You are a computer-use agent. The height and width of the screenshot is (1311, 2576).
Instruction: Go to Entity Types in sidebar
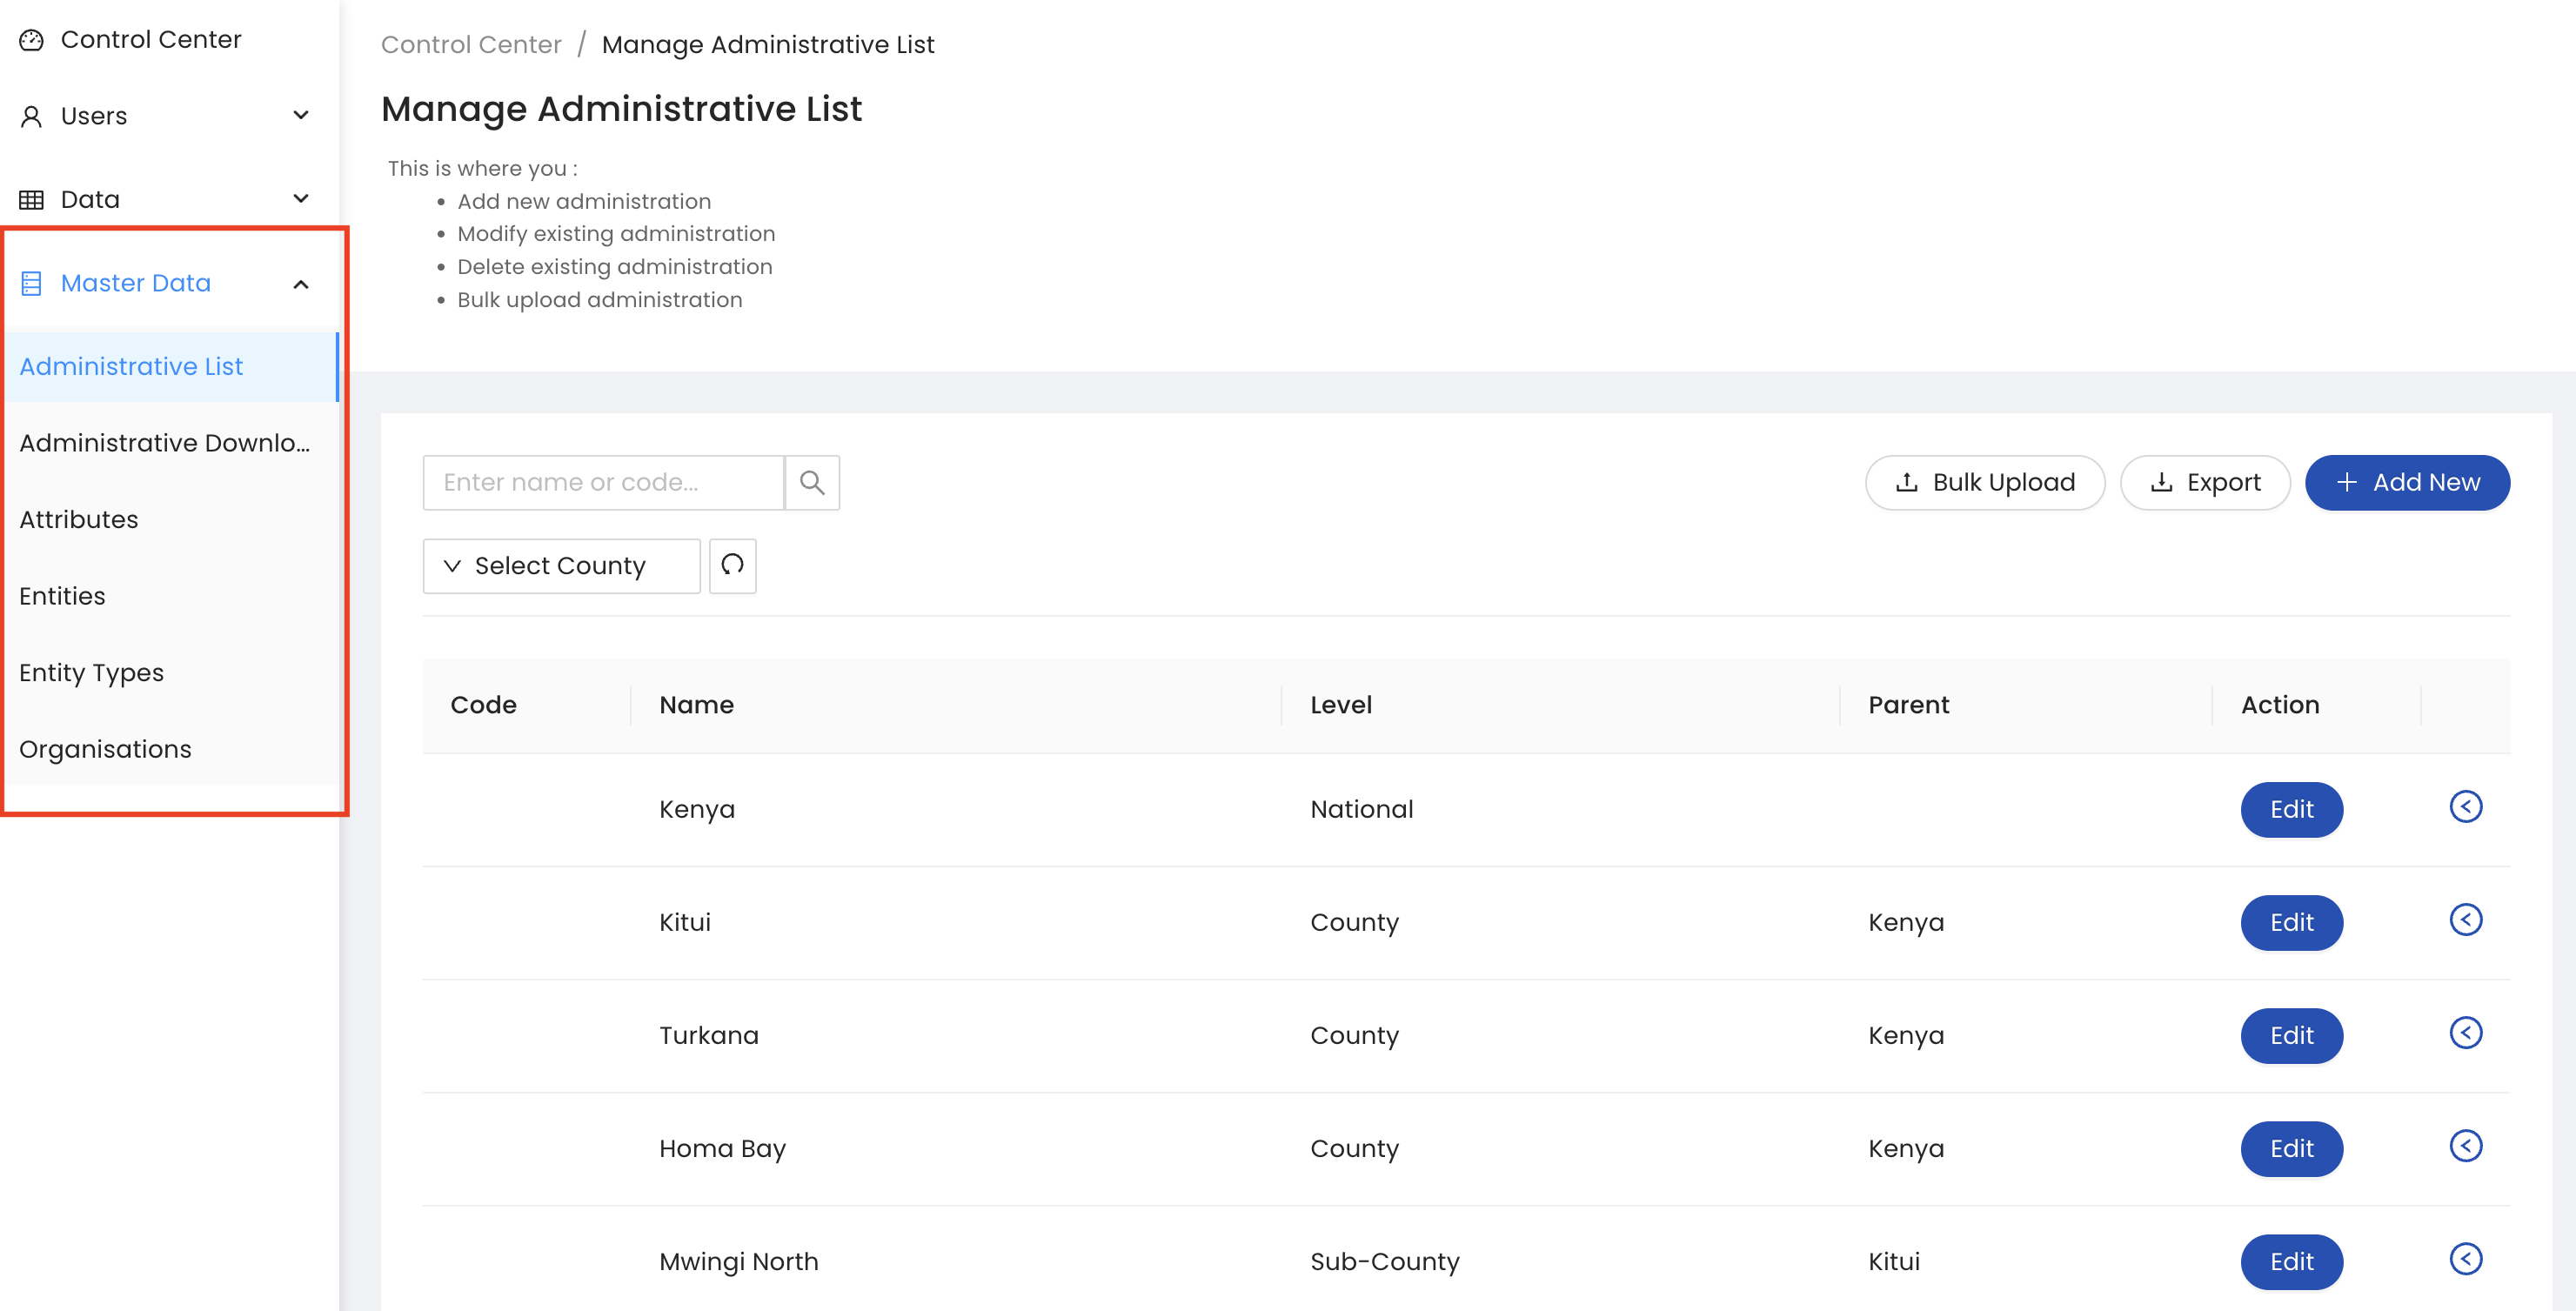coord(92,673)
